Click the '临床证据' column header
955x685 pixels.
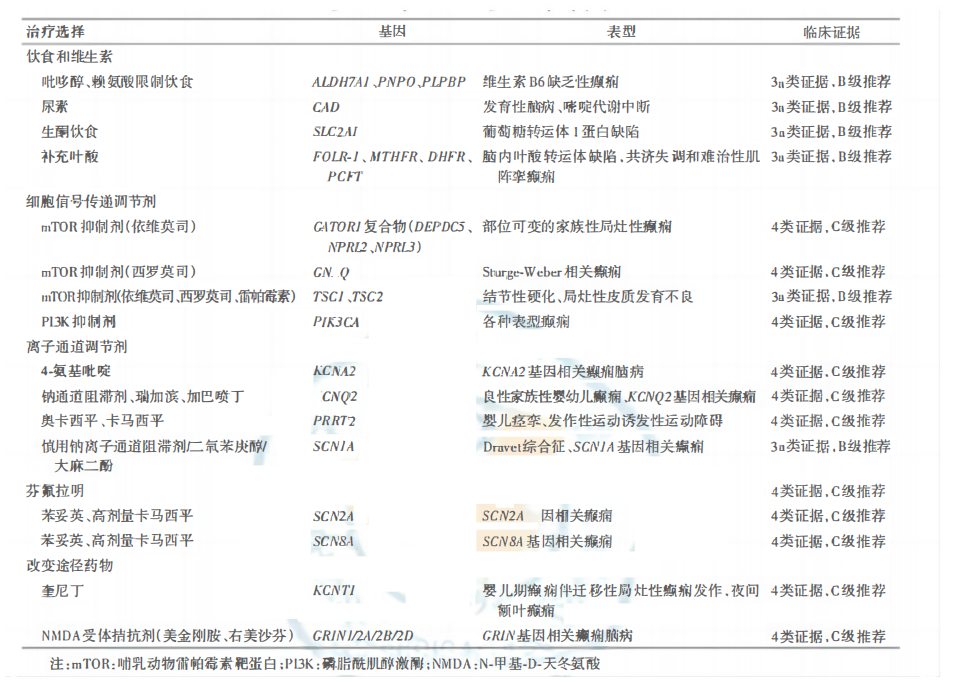point(831,32)
